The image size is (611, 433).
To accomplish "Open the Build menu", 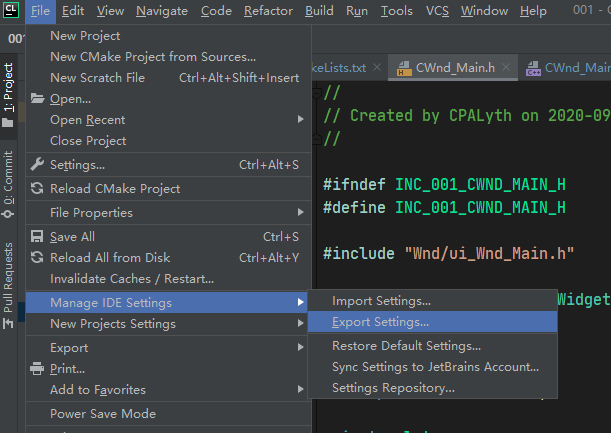I will click(x=319, y=11).
